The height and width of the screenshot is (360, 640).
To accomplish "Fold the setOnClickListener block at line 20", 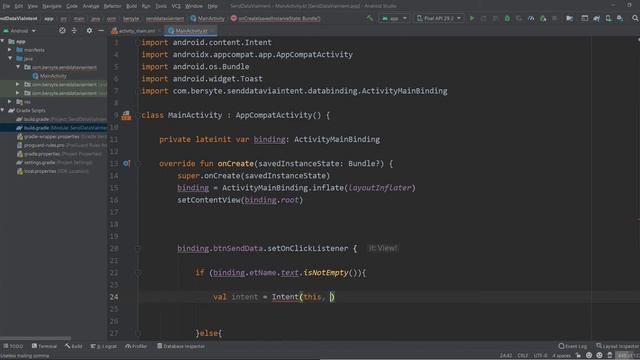I will [x=138, y=249].
